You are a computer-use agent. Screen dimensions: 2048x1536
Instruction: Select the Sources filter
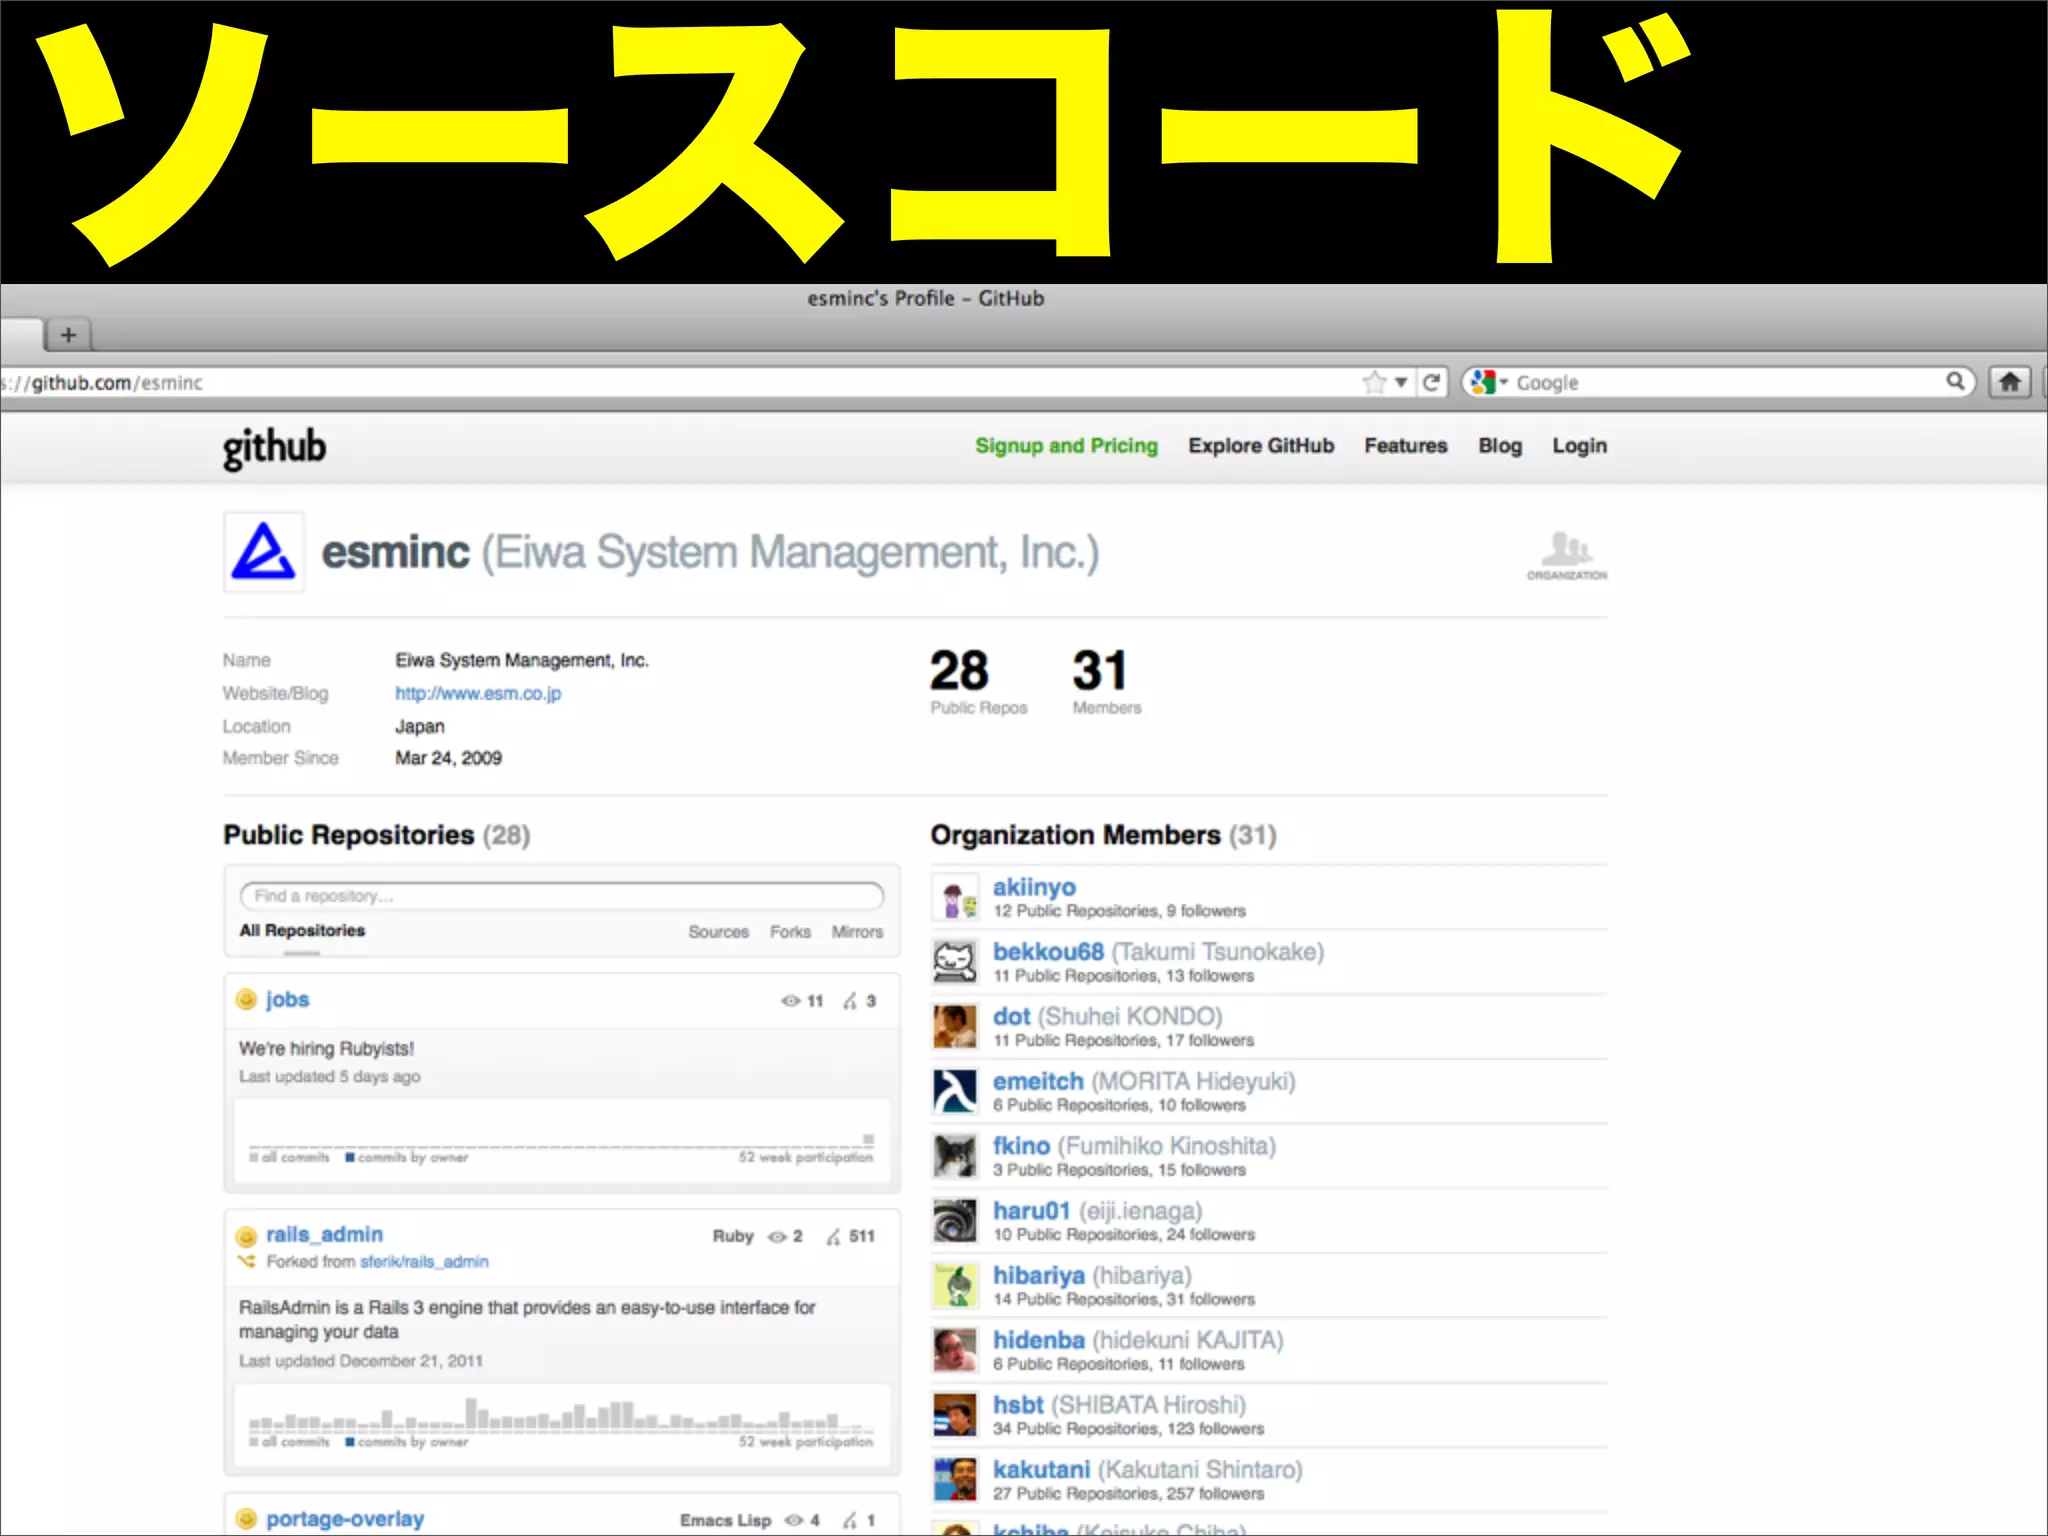pyautogui.click(x=718, y=932)
